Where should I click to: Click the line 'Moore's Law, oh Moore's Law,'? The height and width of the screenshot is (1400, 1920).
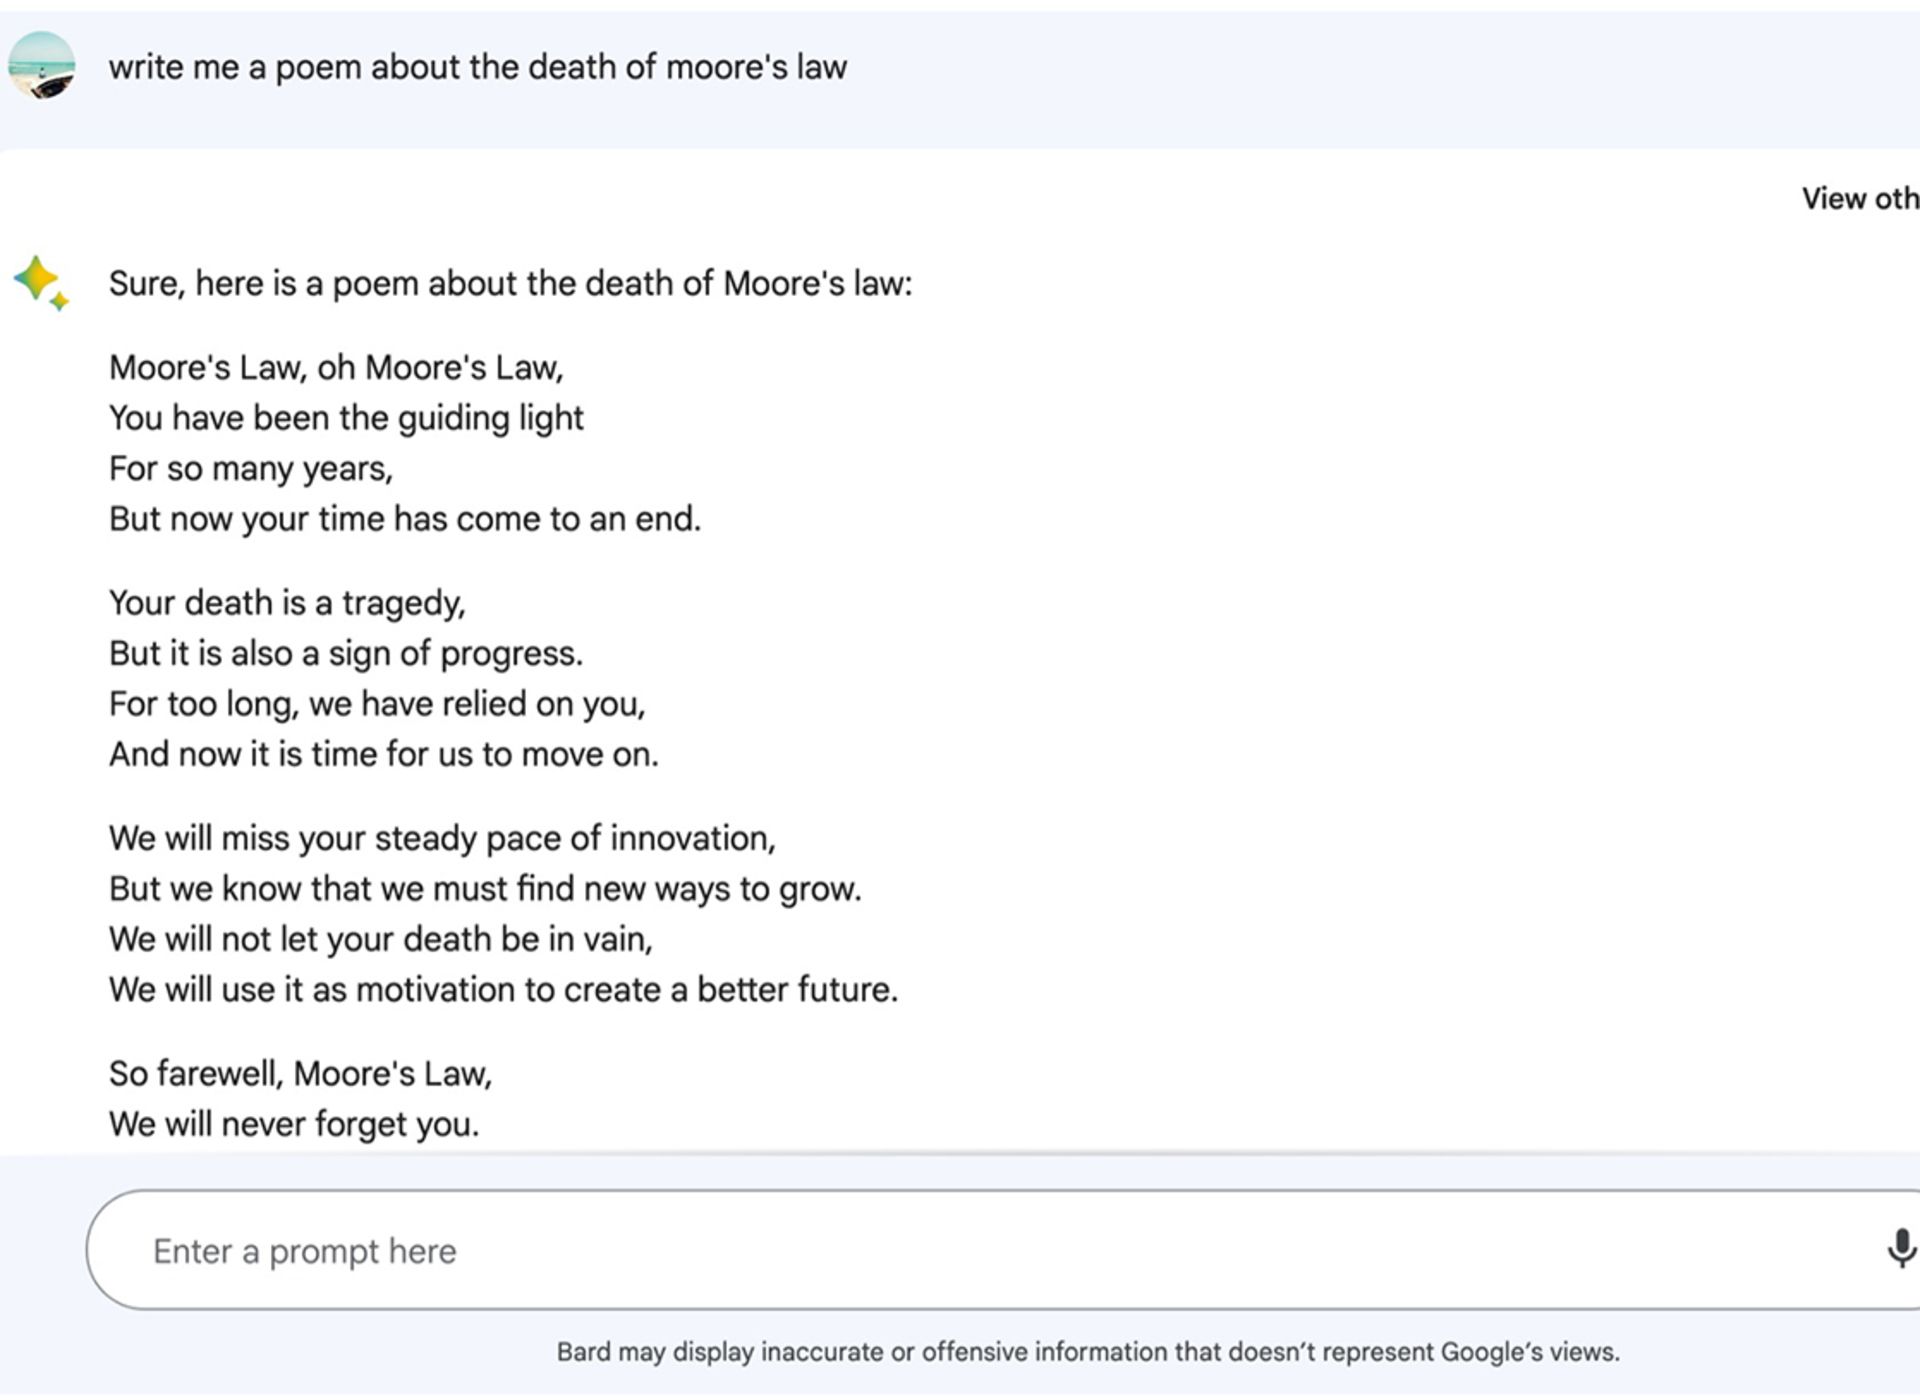tap(336, 368)
